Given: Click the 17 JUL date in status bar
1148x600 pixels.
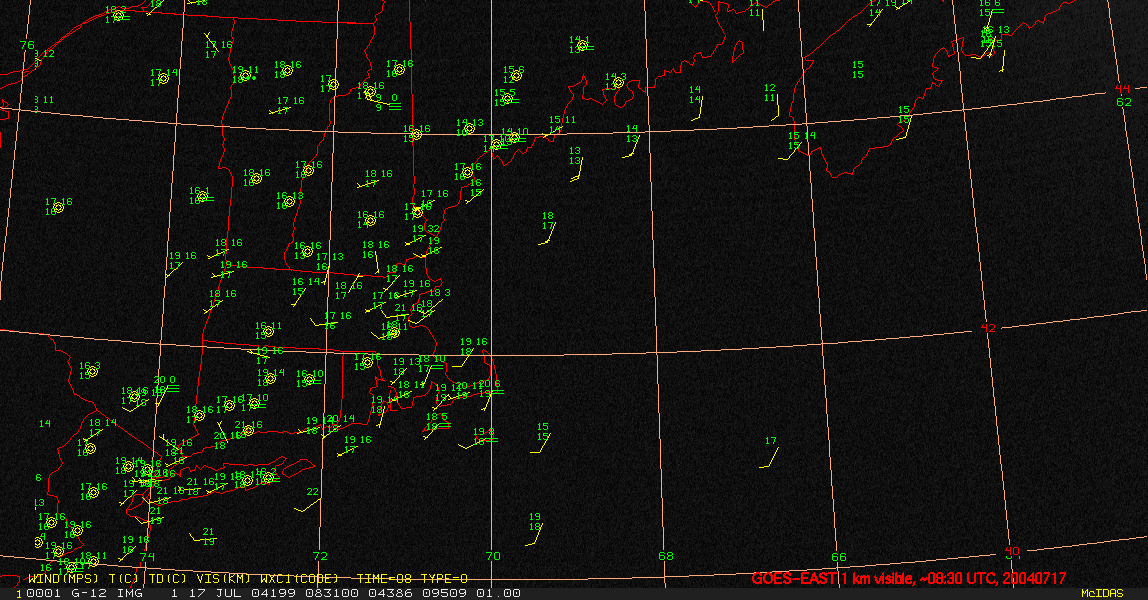Looking at the screenshot, I should click(x=216, y=593).
